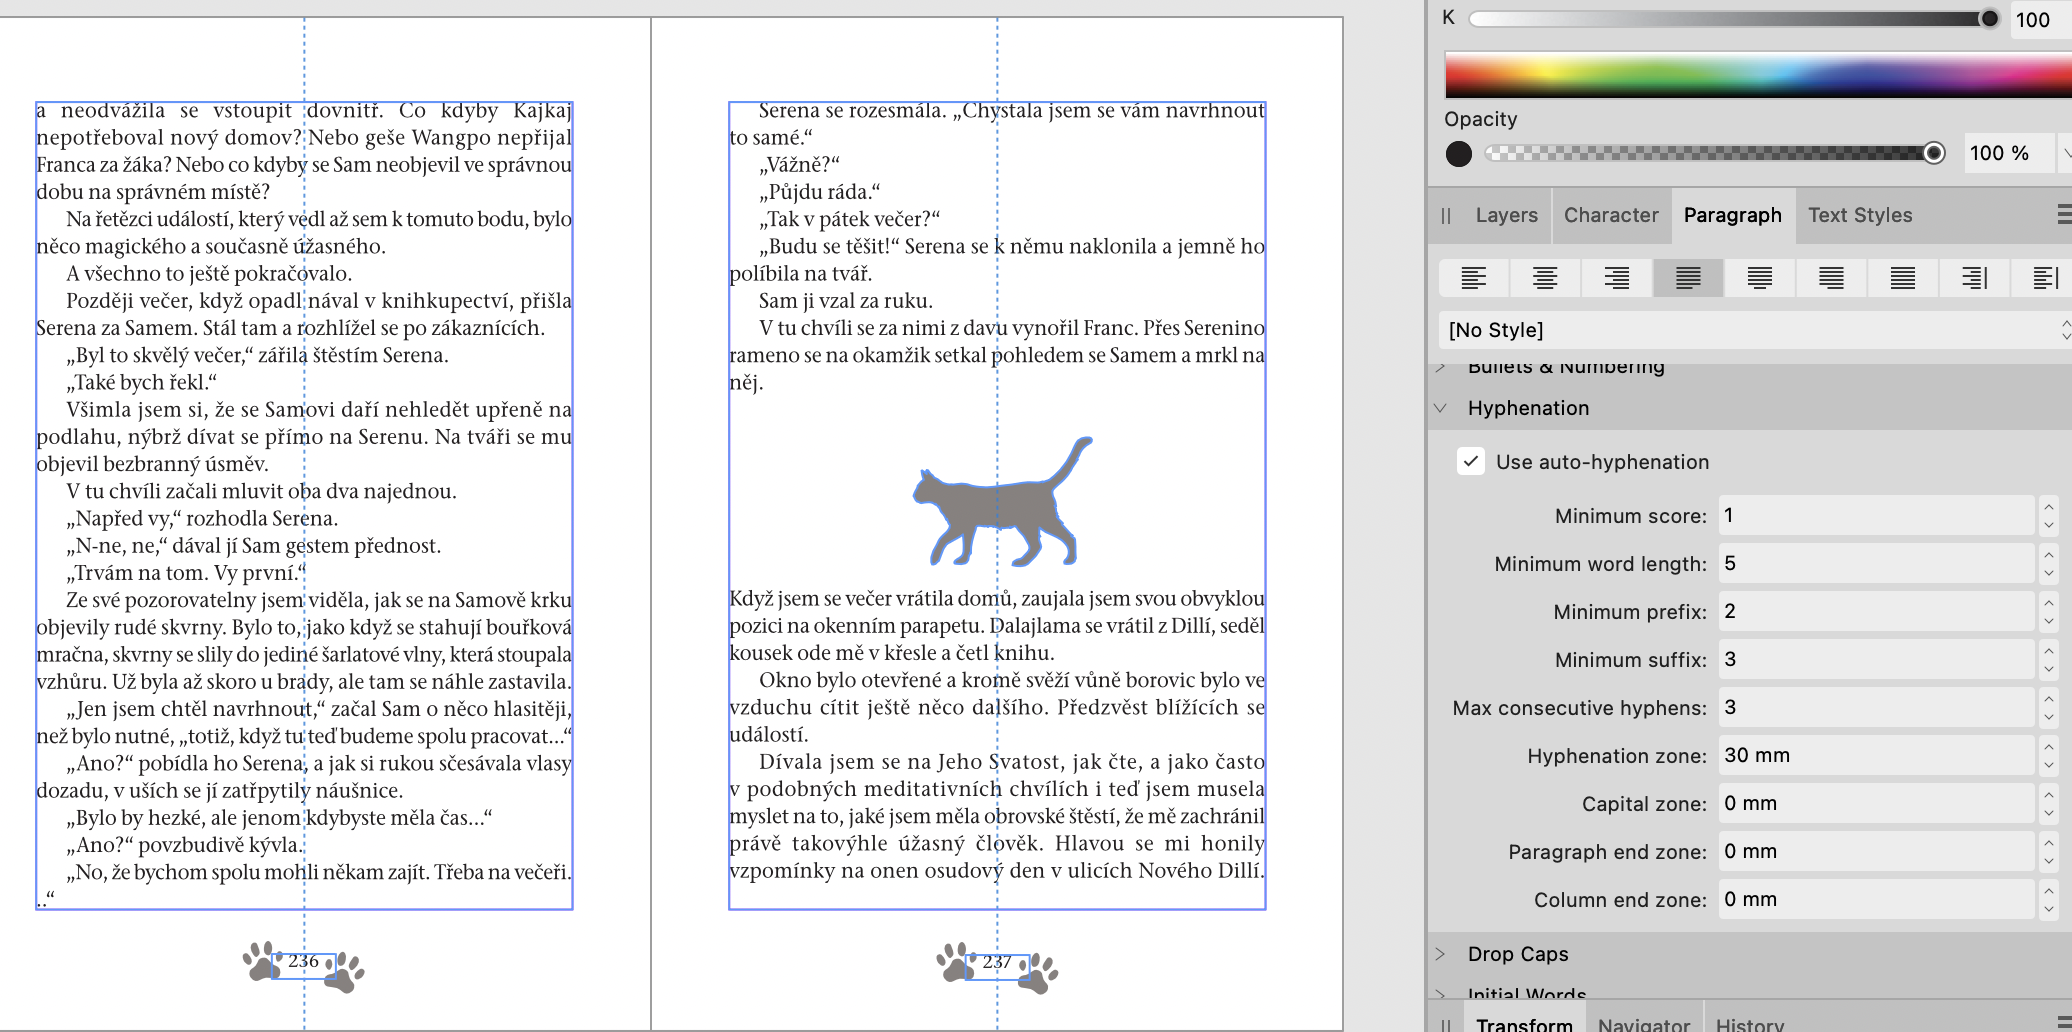Adjust Minimum score stepper arrows
The height and width of the screenshot is (1032, 2072).
tap(2048, 516)
